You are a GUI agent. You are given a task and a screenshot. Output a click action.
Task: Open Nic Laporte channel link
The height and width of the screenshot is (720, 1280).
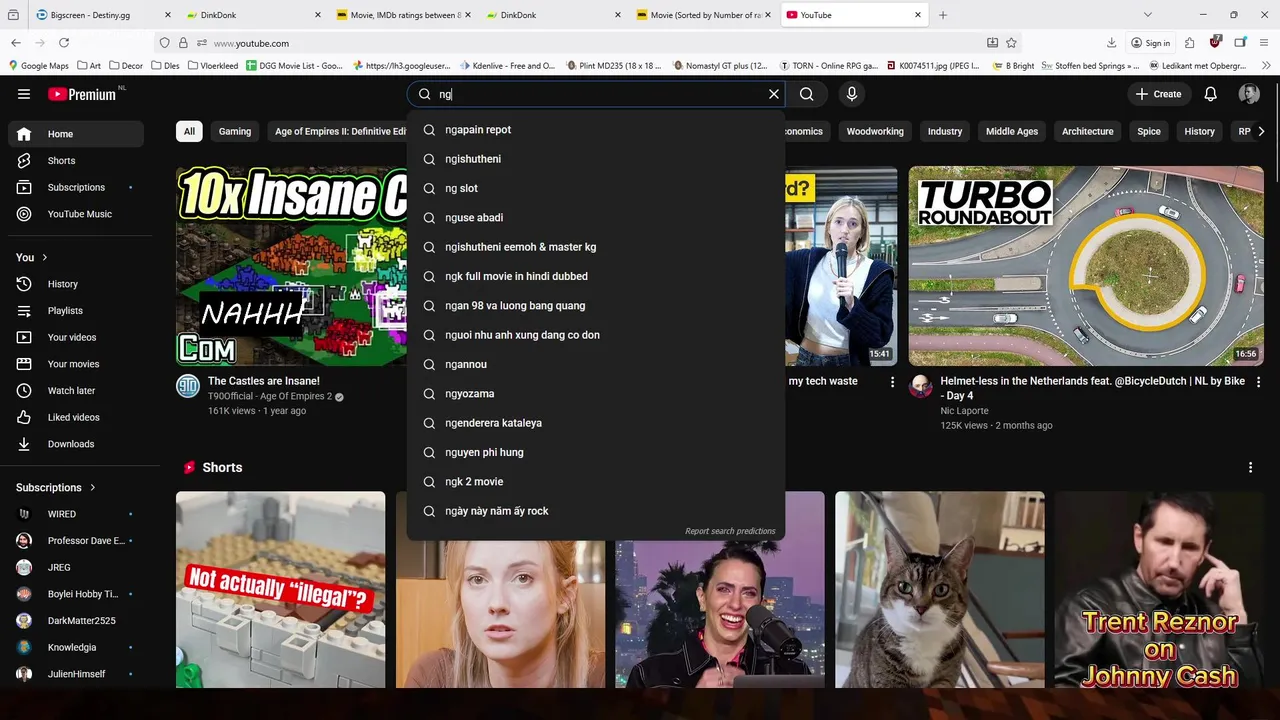[x=964, y=411]
